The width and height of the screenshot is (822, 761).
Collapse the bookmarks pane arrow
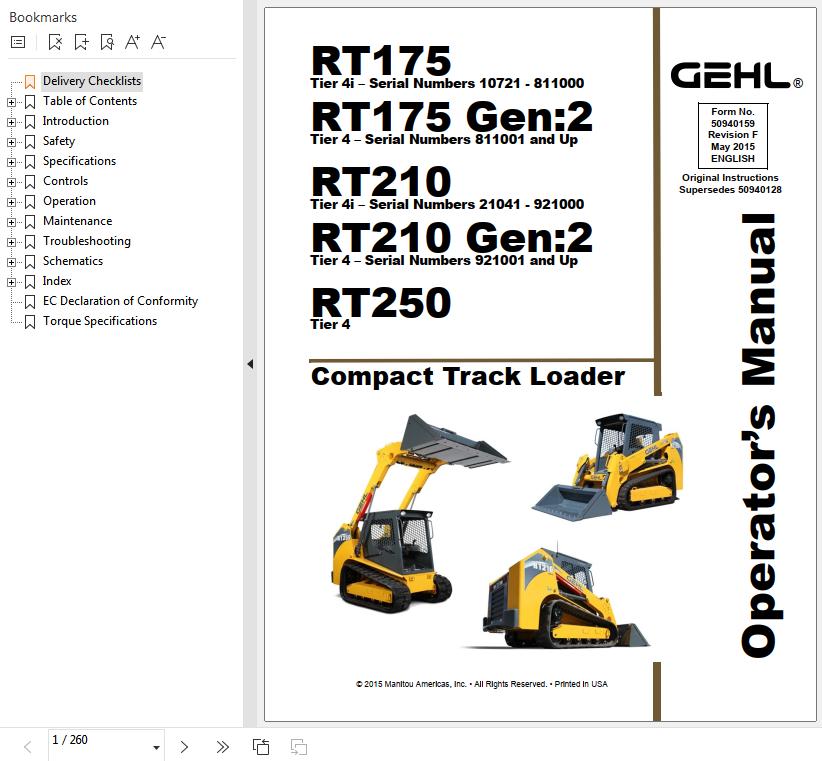(250, 364)
